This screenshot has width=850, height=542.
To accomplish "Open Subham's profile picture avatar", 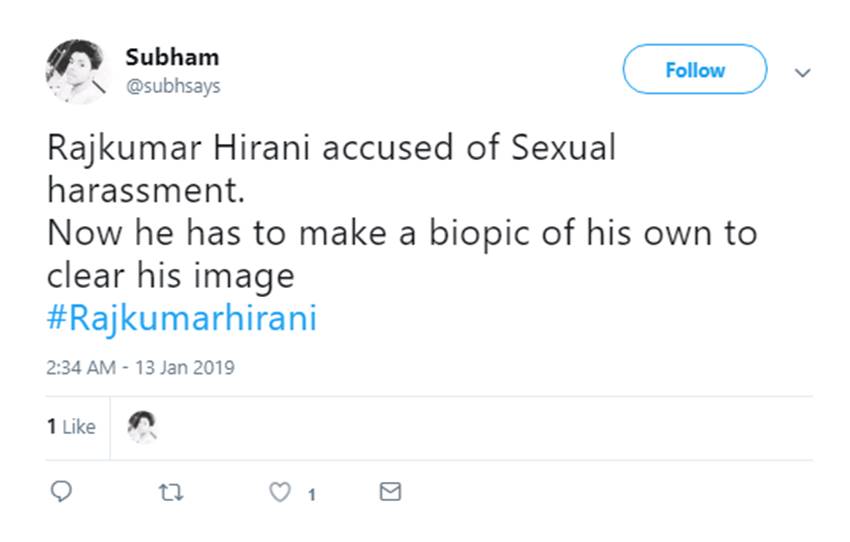I will 75,71.
